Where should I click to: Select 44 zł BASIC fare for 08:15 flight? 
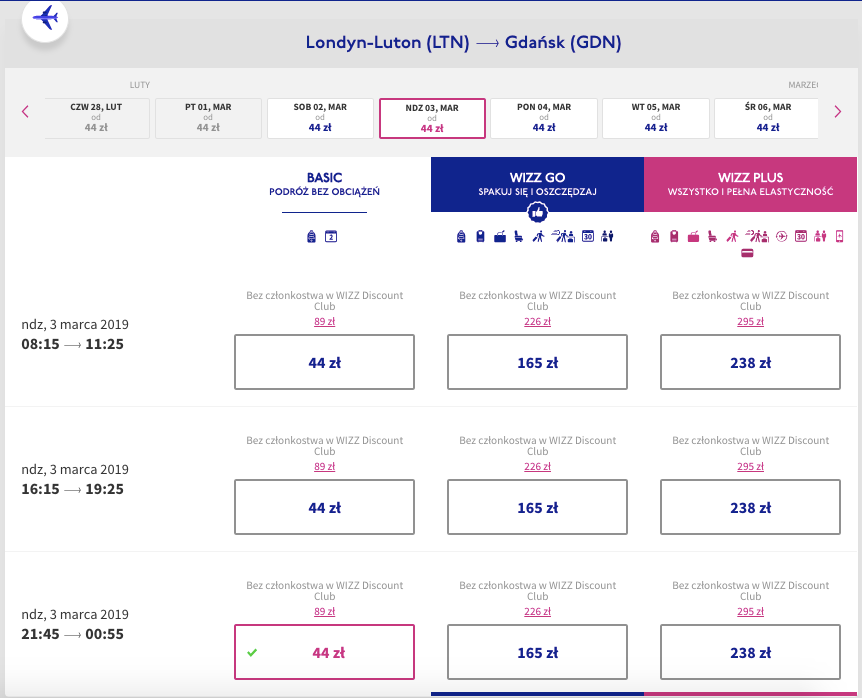click(x=324, y=362)
